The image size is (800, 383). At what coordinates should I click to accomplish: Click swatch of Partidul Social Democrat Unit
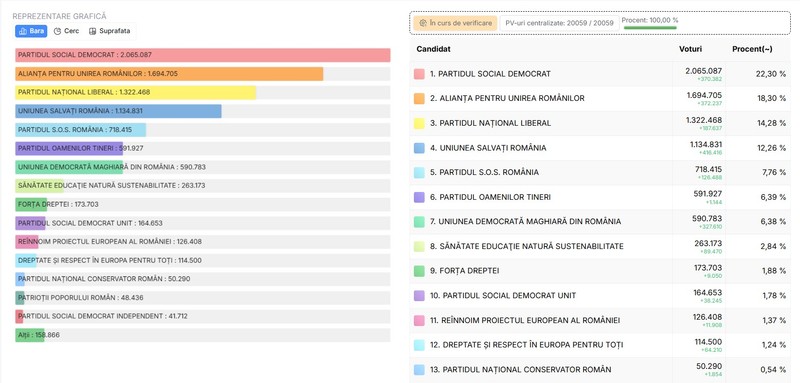tap(419, 296)
